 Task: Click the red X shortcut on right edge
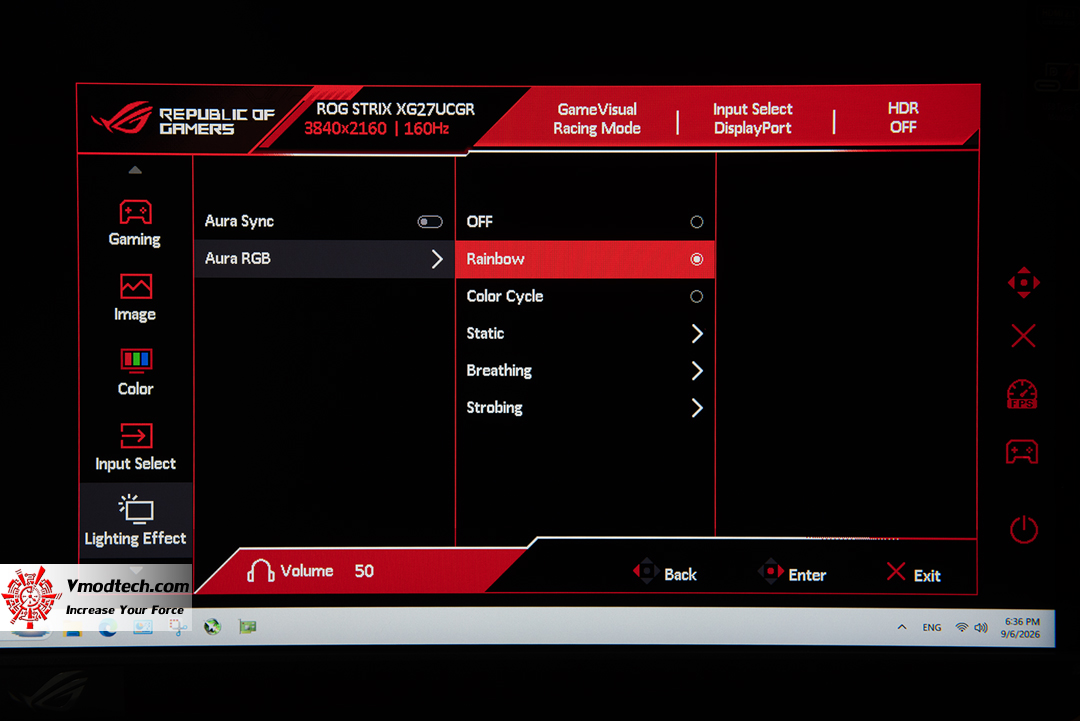(x=1023, y=336)
